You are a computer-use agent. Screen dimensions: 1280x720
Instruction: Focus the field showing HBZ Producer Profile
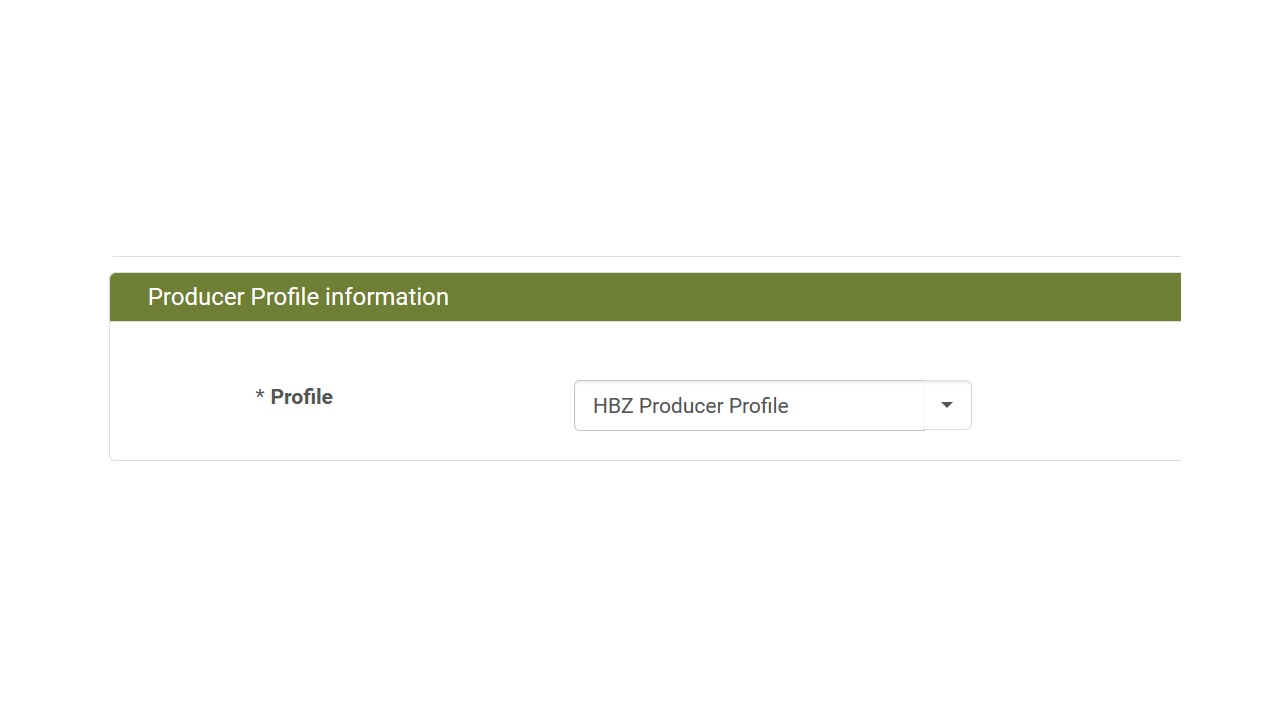748,406
